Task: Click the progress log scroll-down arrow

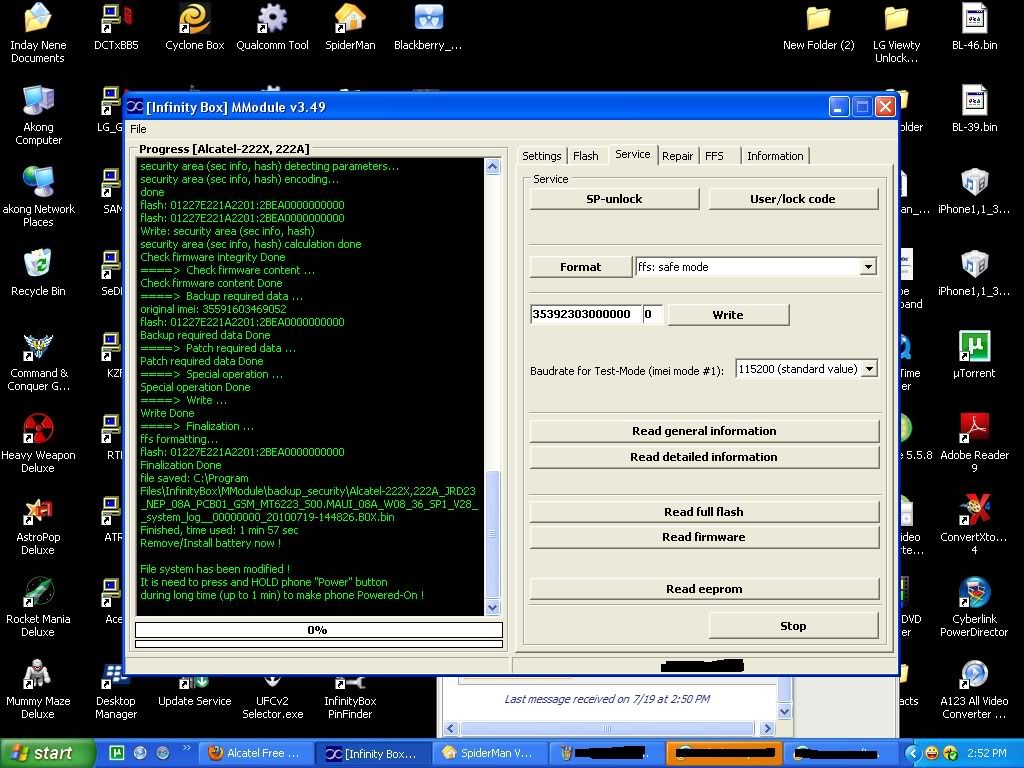Action: (x=492, y=607)
